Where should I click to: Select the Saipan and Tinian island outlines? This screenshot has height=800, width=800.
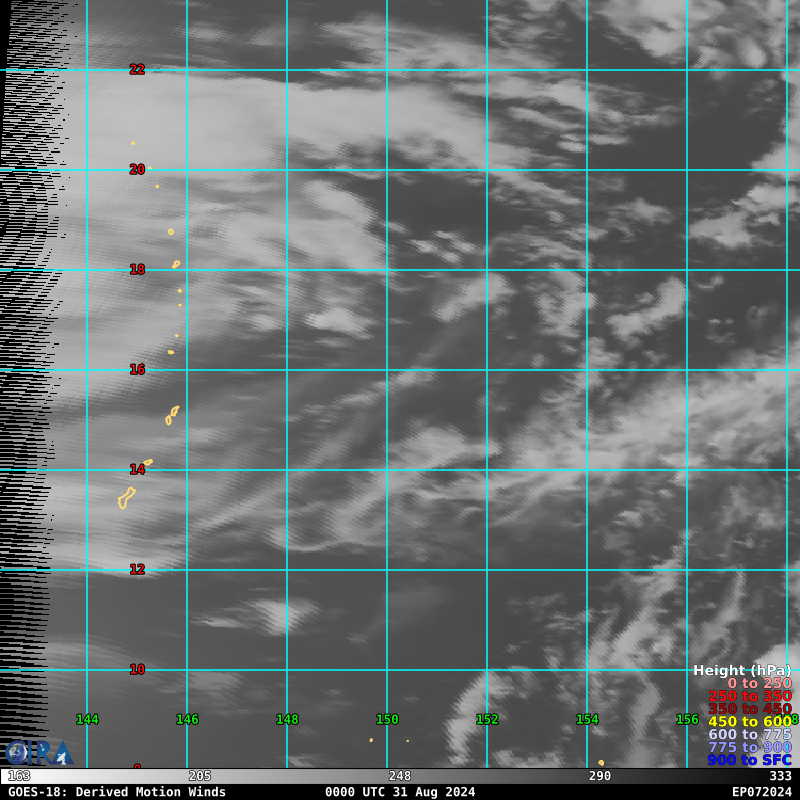point(172,415)
